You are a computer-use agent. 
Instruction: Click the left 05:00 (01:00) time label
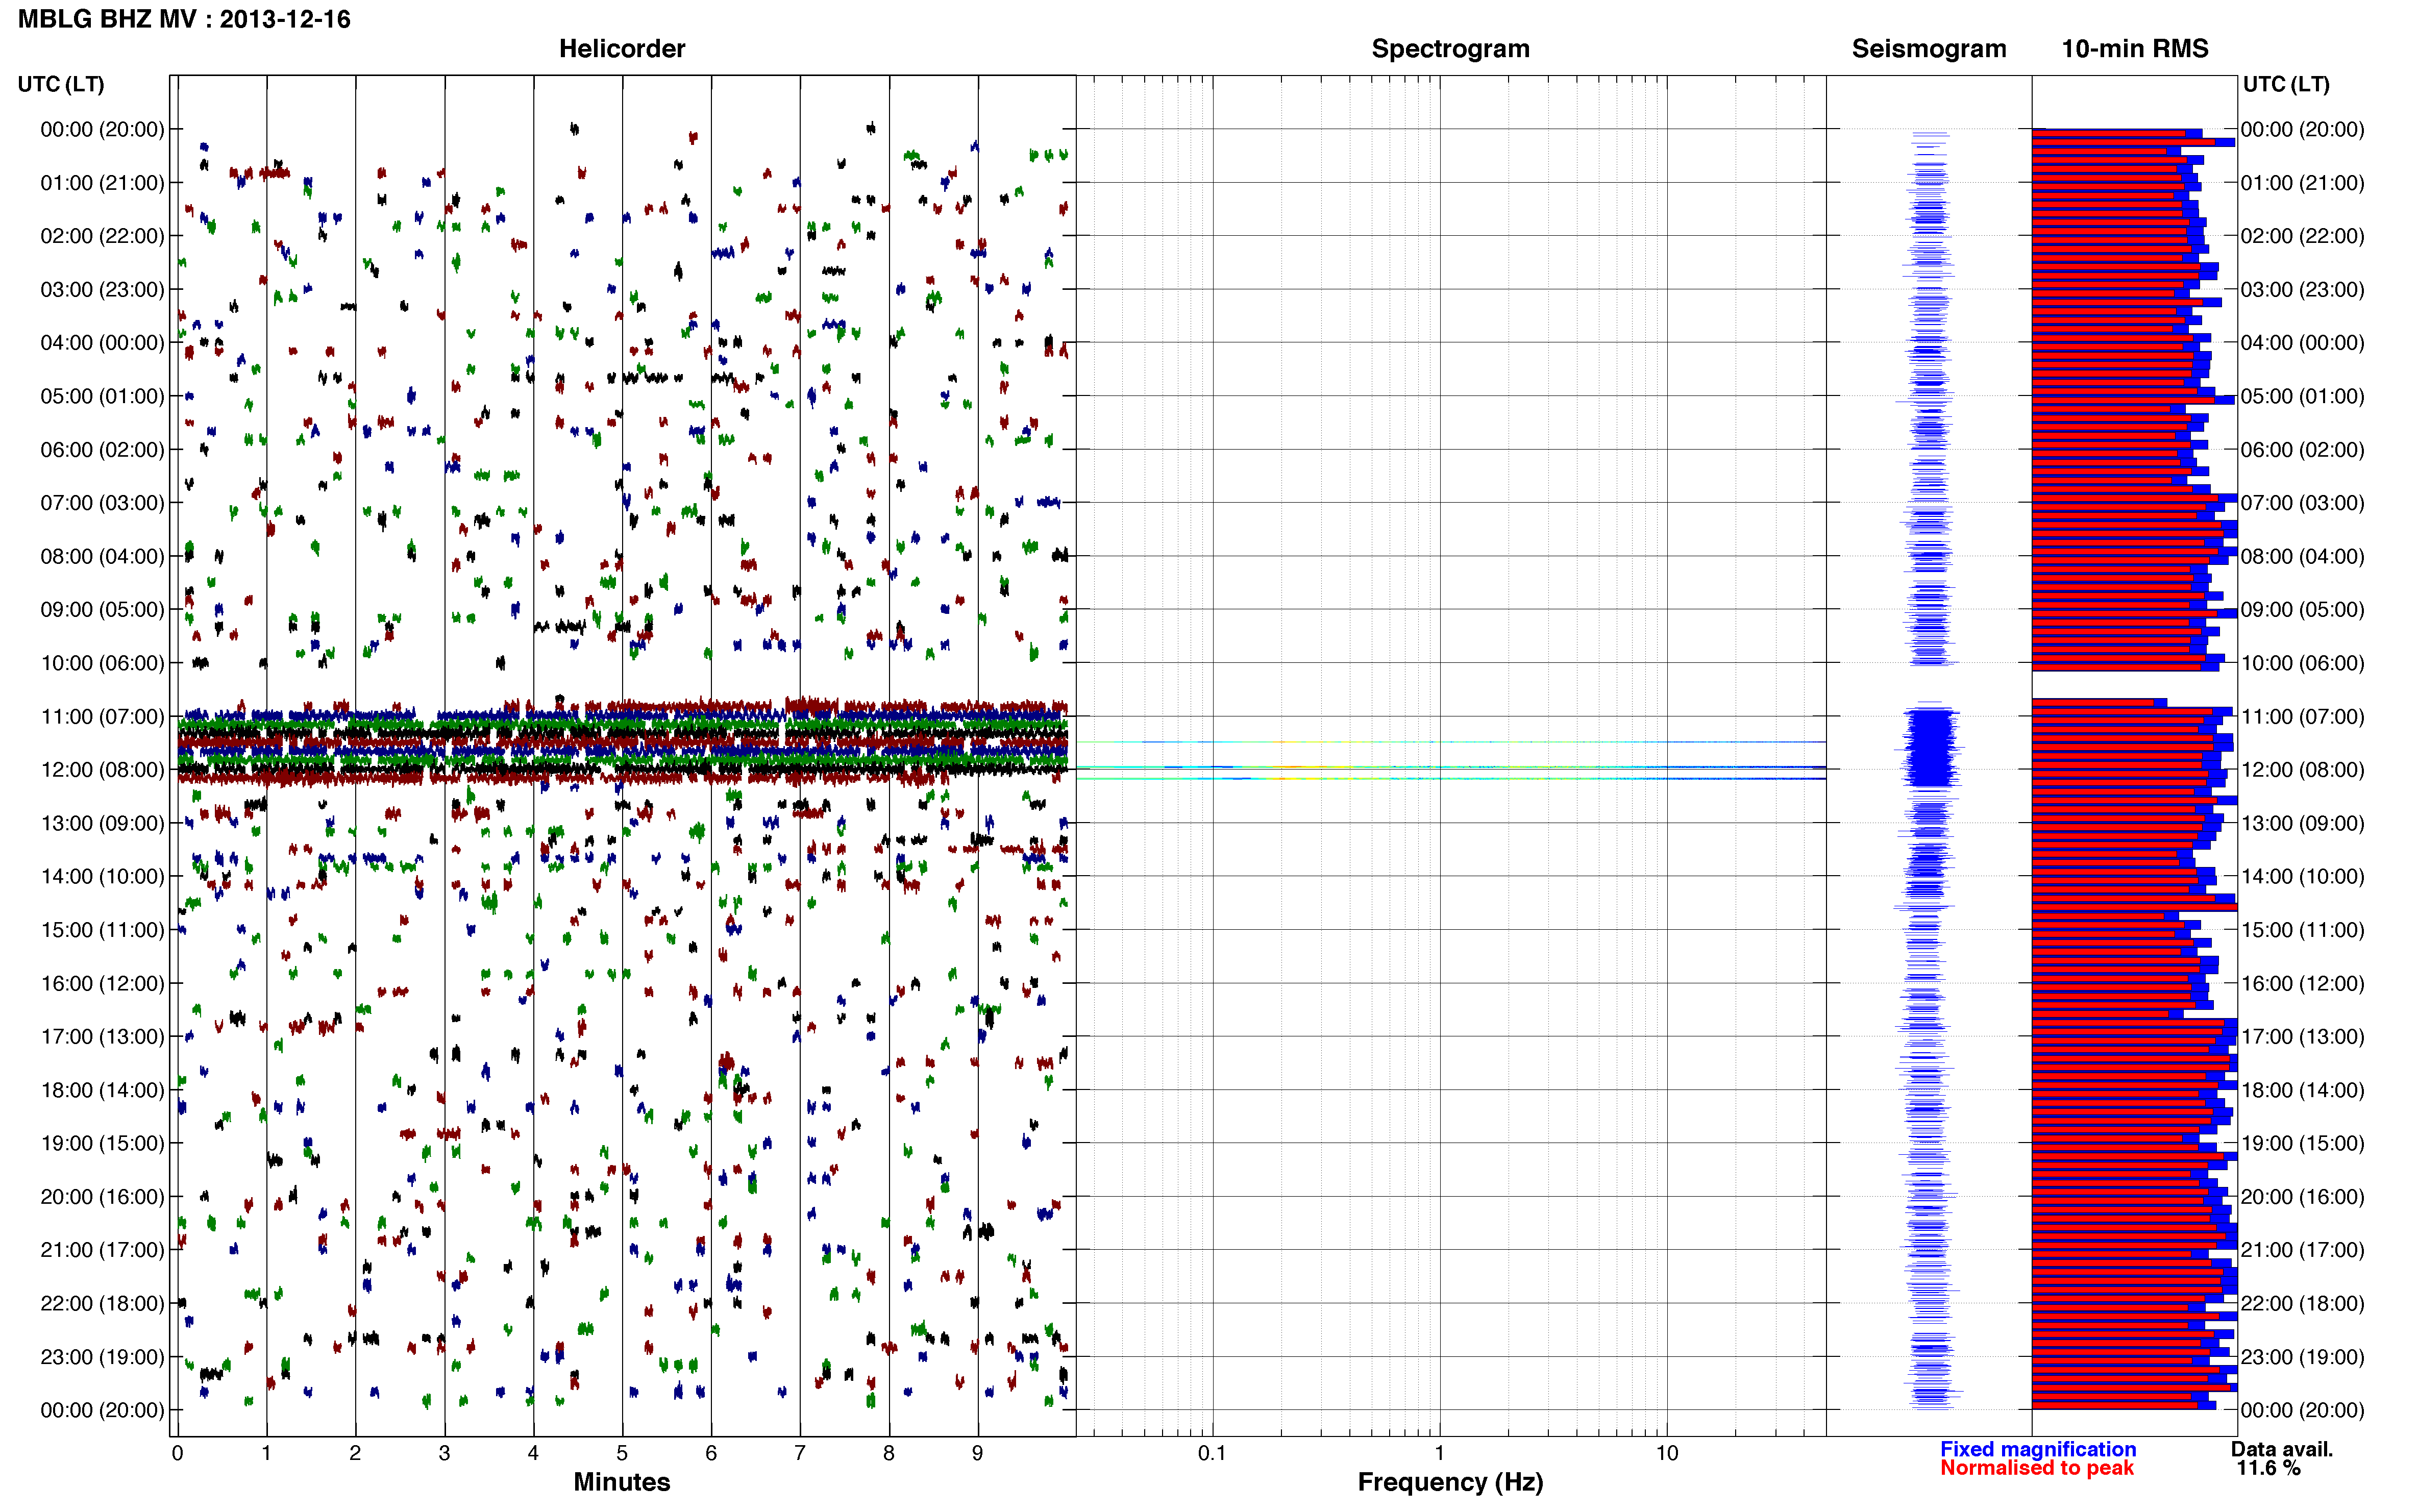pyautogui.click(x=102, y=396)
